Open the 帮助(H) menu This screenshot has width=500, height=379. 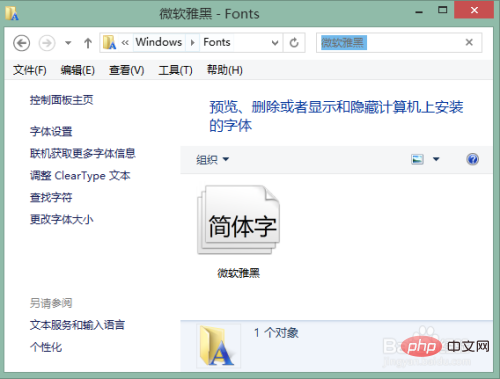click(225, 70)
